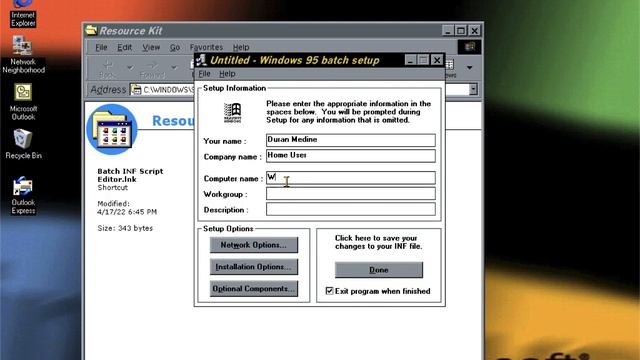Open Network Neighborhood desktop icon
The height and width of the screenshot is (360, 640).
pos(23,55)
